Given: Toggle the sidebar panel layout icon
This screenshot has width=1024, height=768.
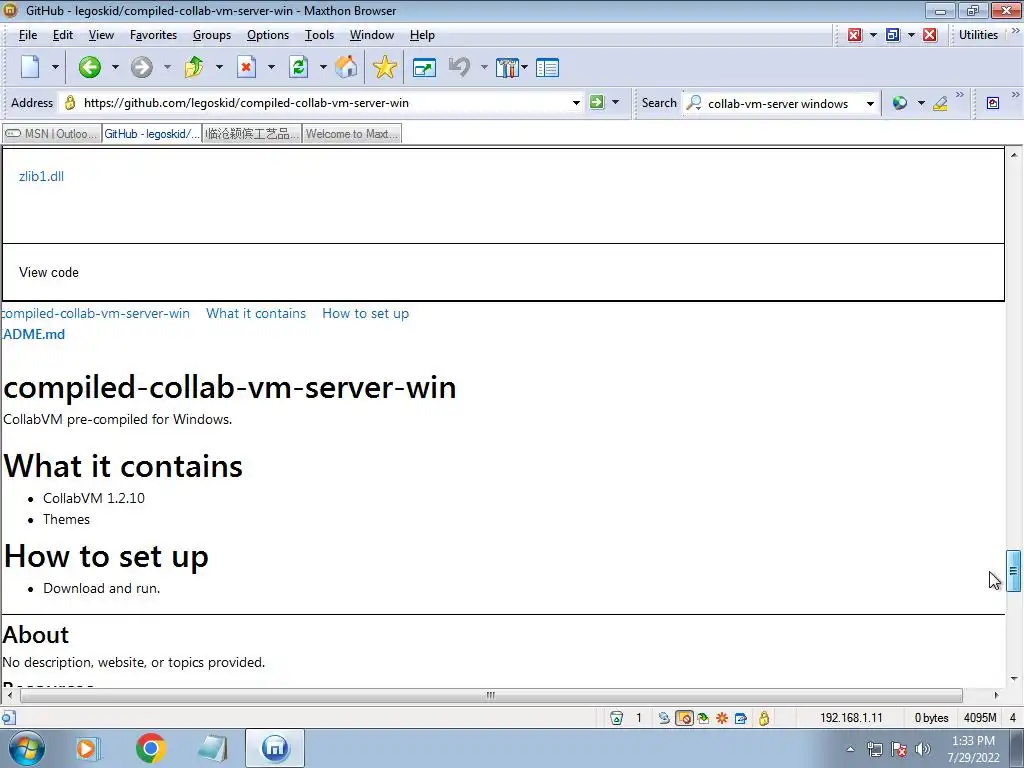Looking at the screenshot, I should (547, 67).
